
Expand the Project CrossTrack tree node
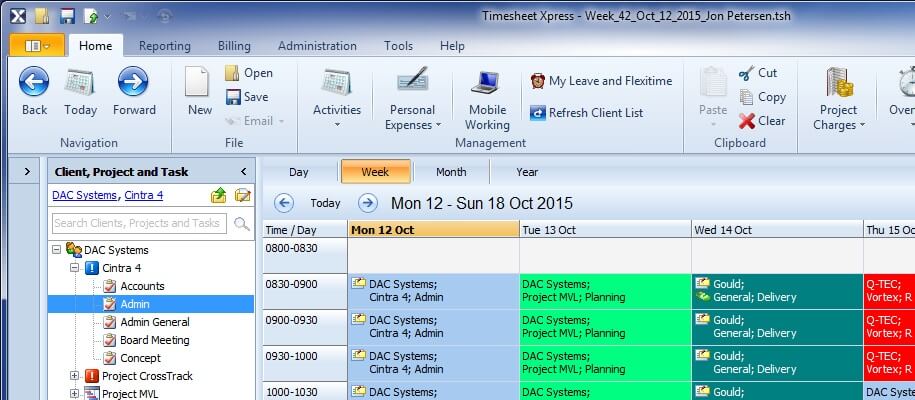(75, 376)
